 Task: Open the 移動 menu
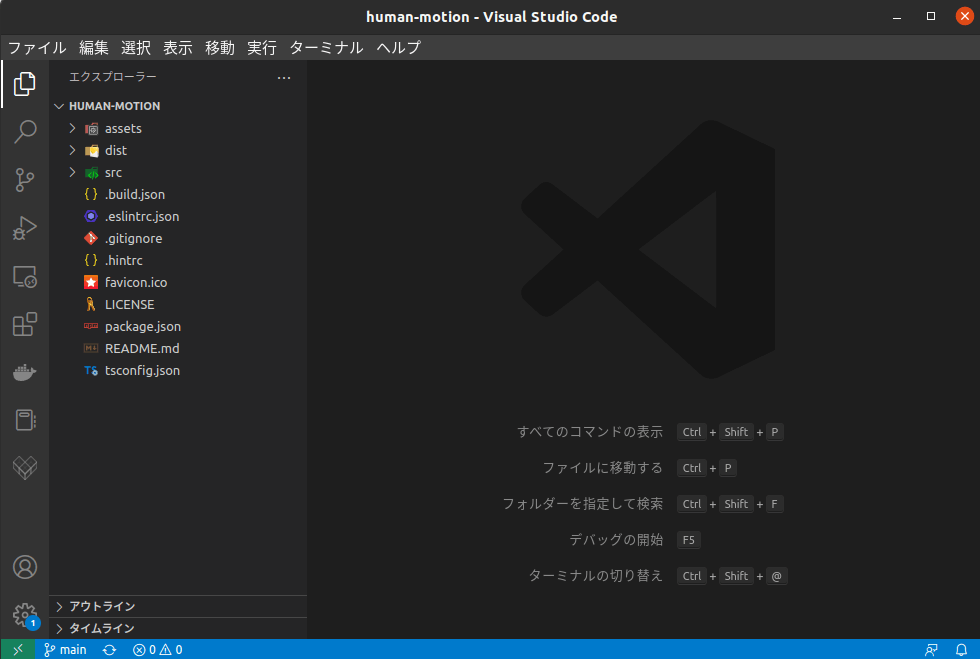click(219, 48)
